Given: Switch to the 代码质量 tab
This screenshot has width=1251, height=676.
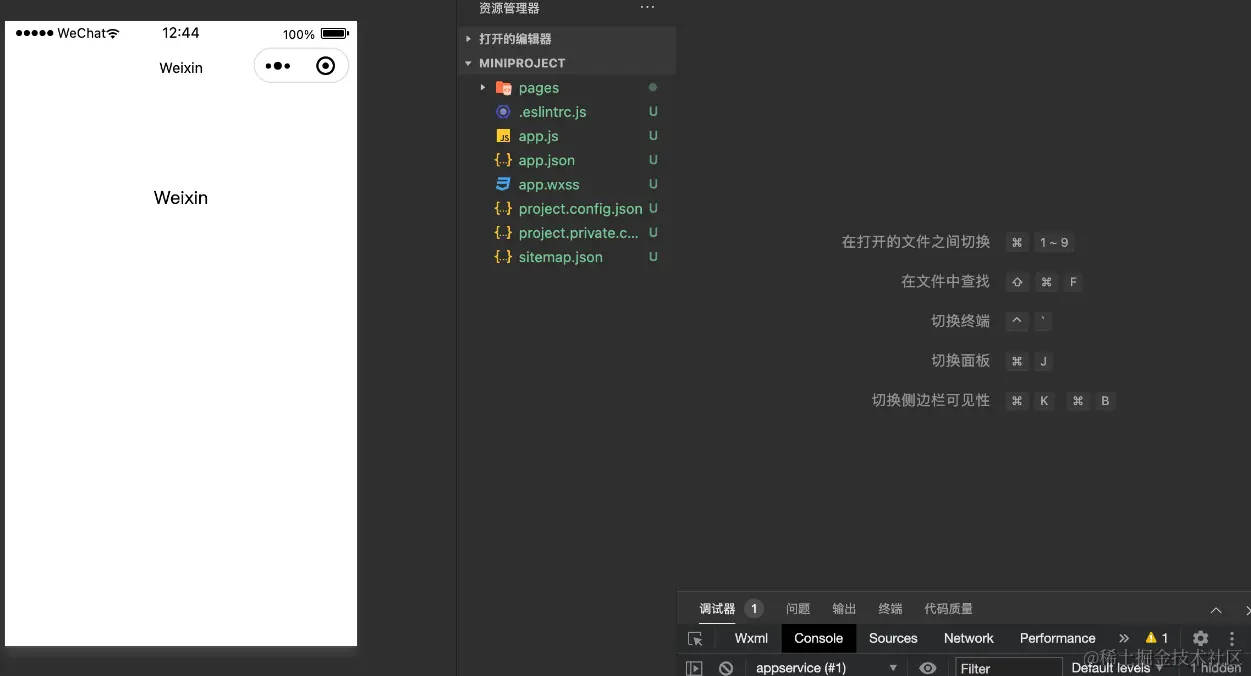Looking at the screenshot, I should point(949,609).
